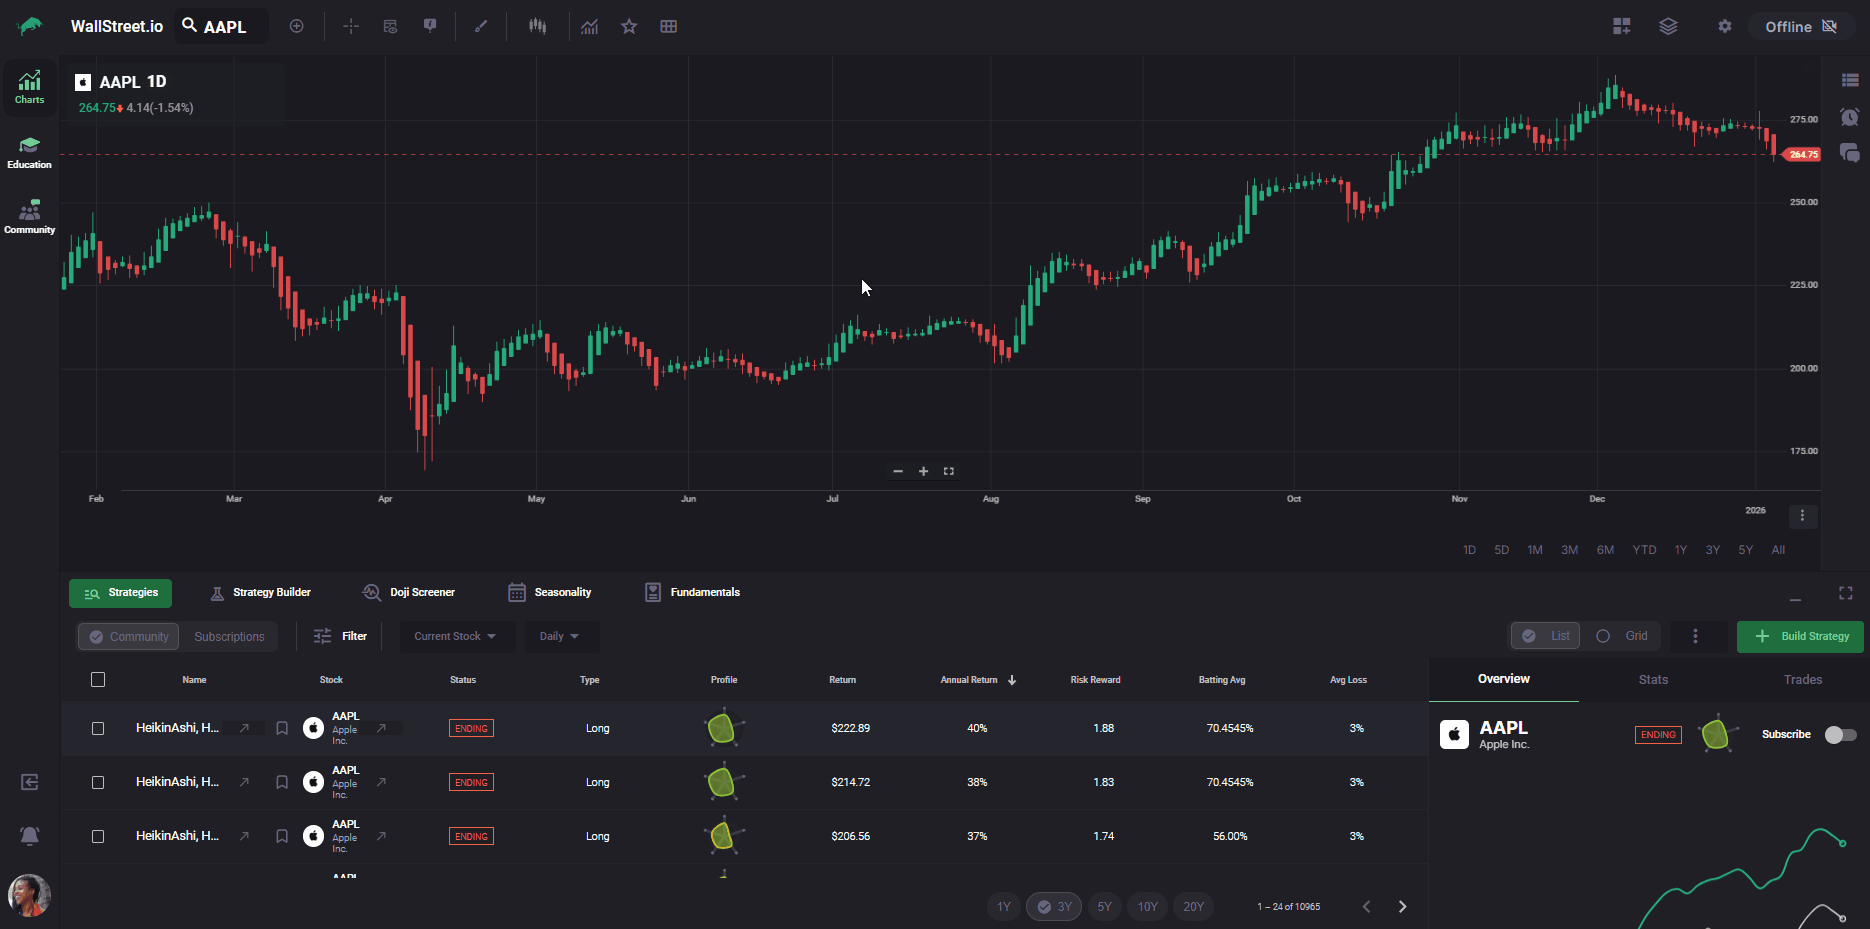1870x929 pixels.
Task: Open the Education section in sidebar
Action: click(29, 152)
